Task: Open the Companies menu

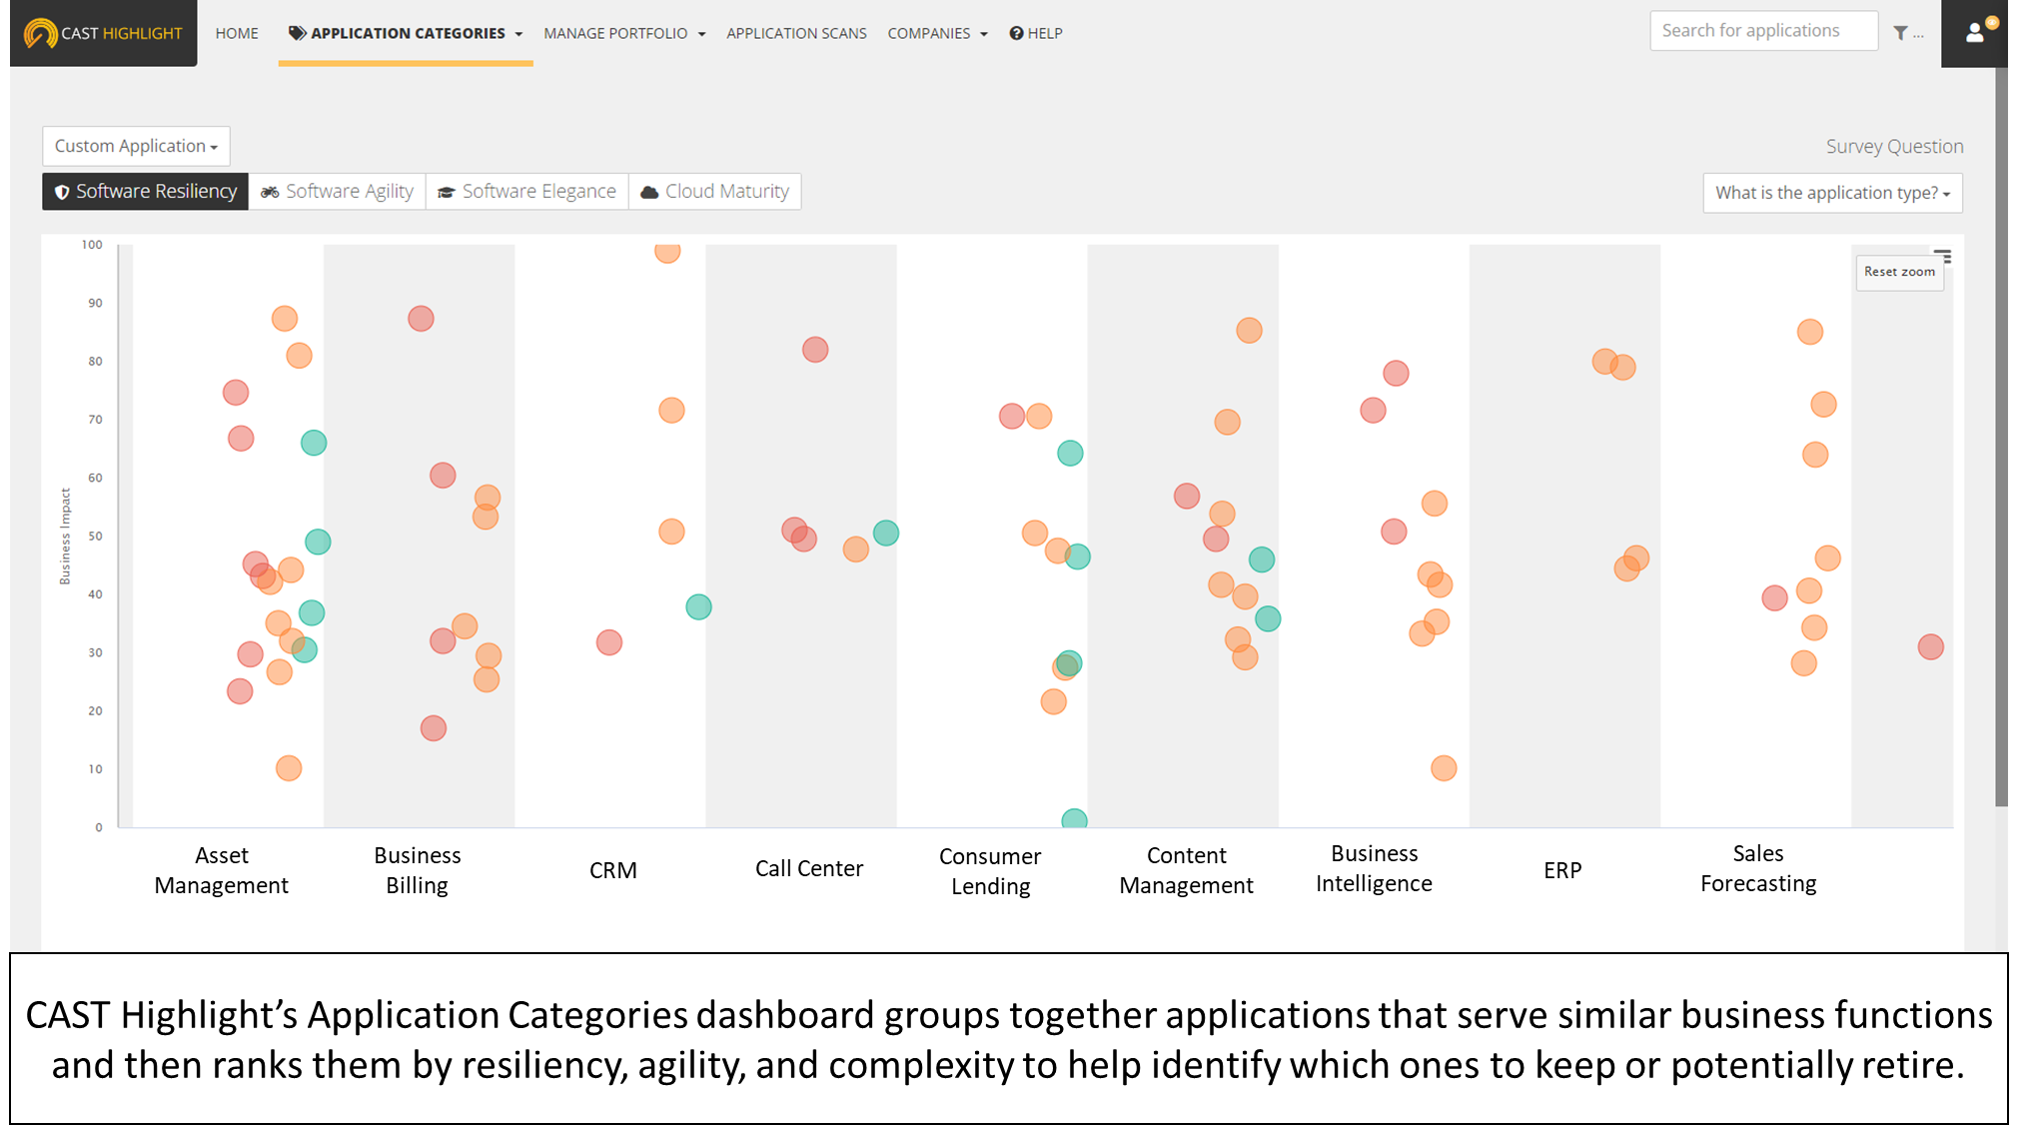Action: 937,33
